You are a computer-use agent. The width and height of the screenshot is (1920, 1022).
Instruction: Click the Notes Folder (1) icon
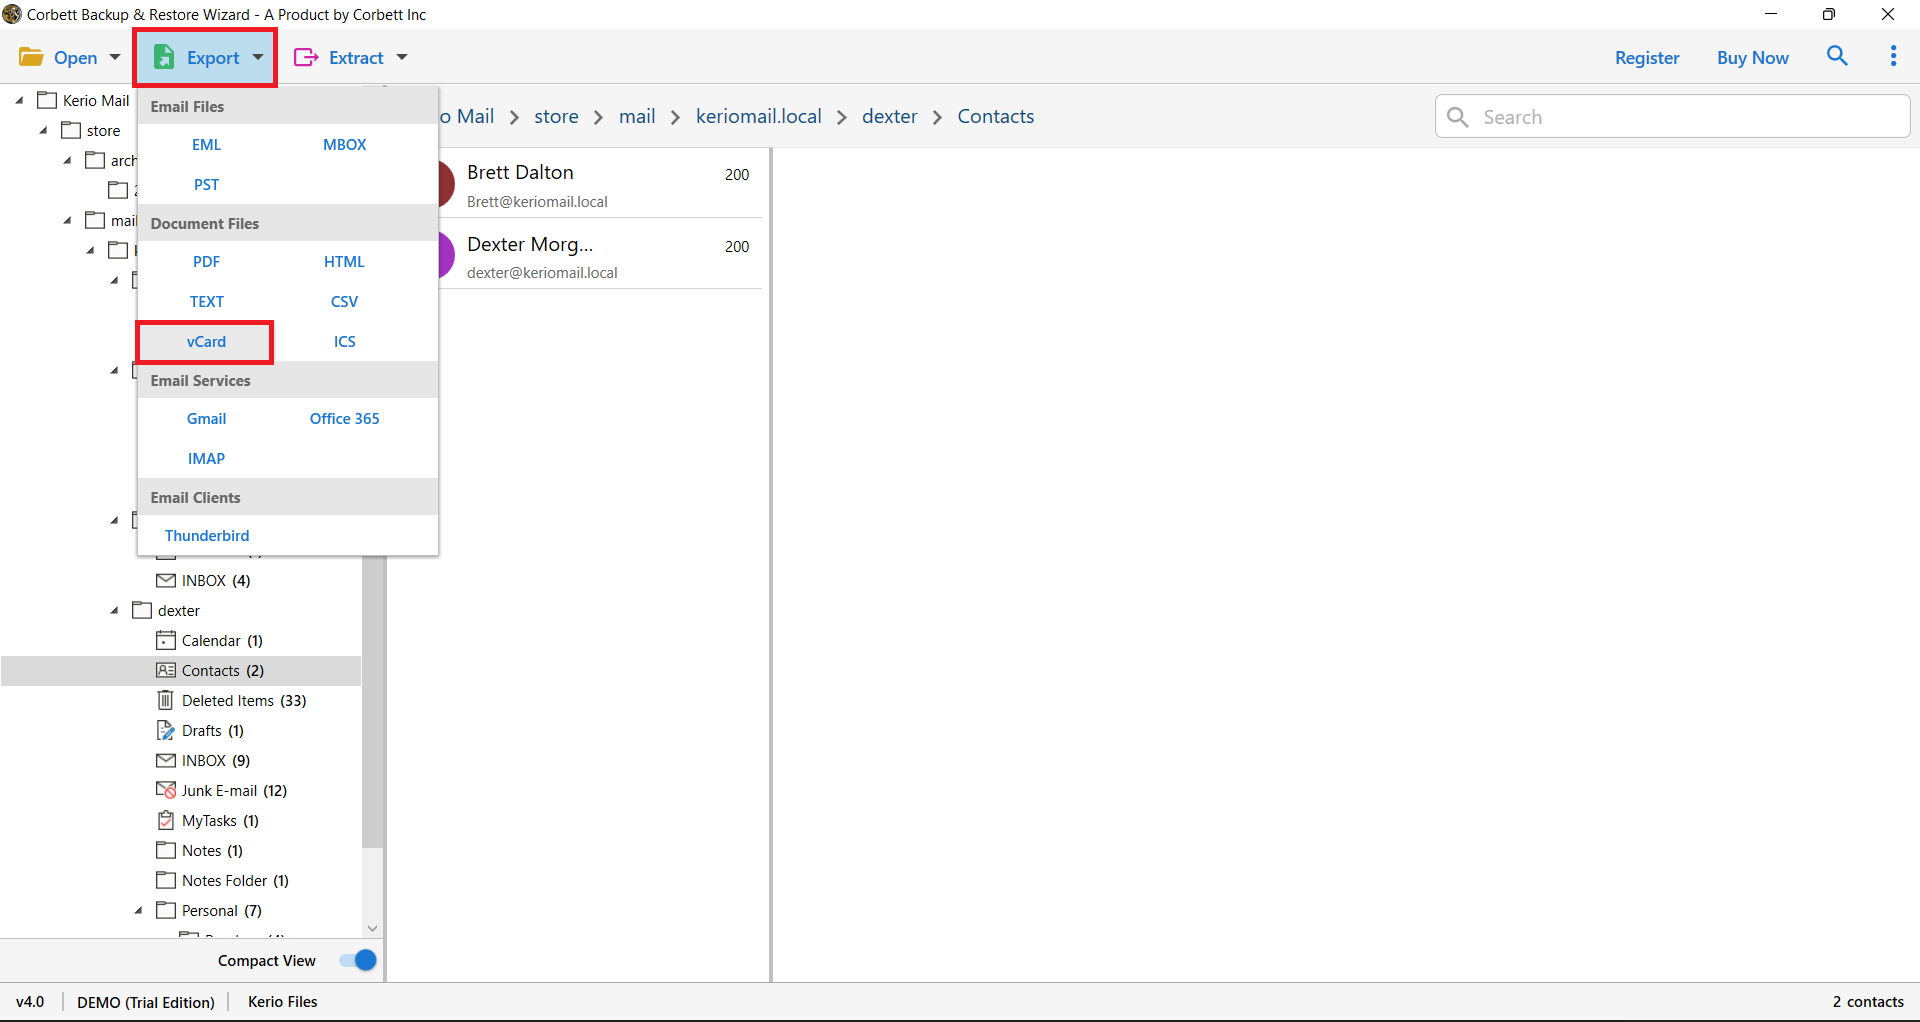click(x=166, y=880)
